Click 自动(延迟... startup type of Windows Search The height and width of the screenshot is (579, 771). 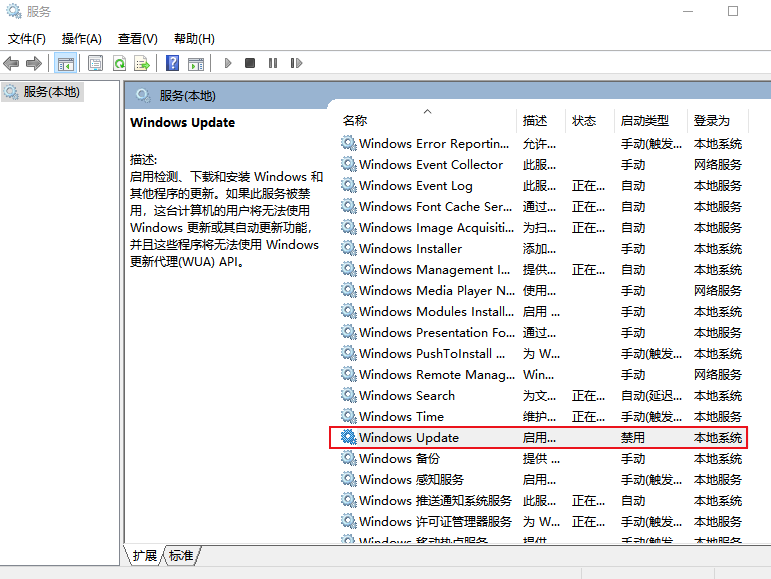651,396
